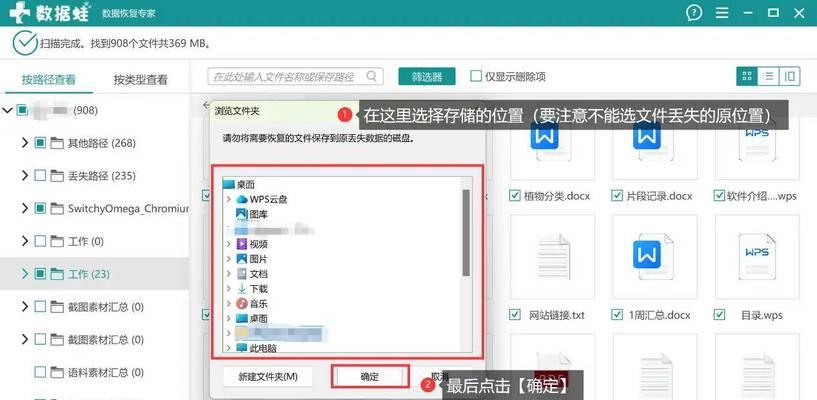
Task: Uncheck 片段记录.docx file checkbox
Action: click(x=617, y=196)
